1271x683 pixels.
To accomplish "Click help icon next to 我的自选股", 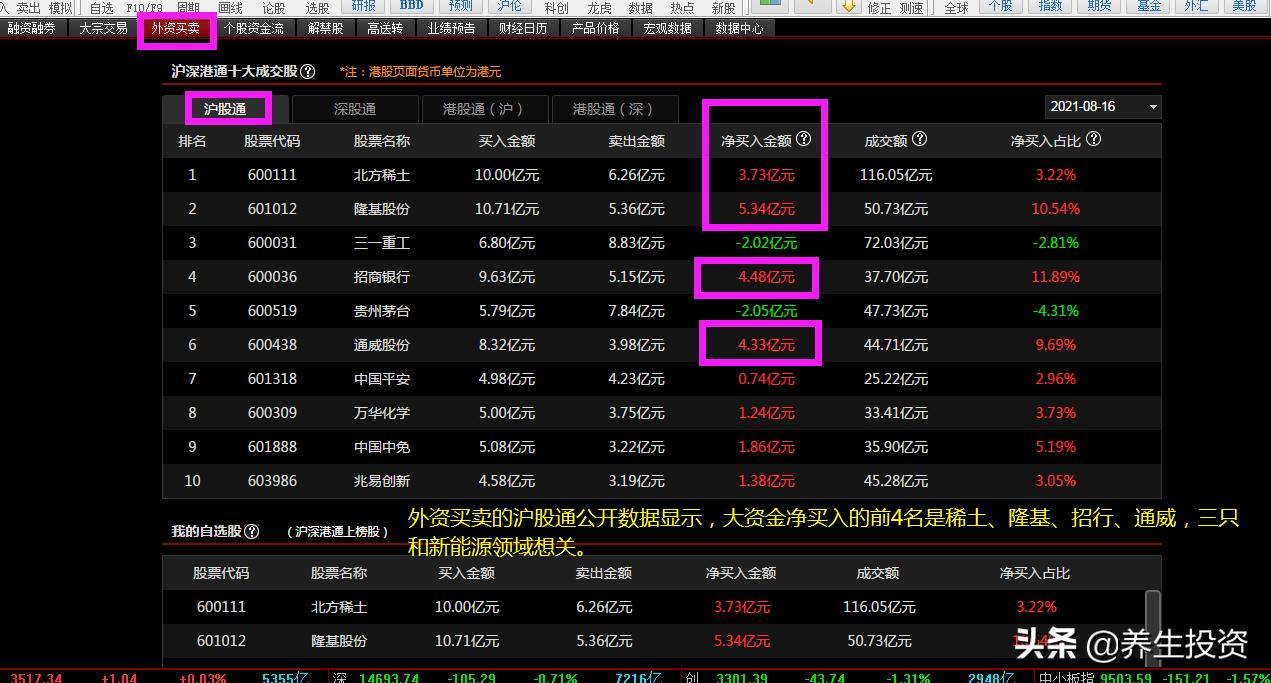I will (x=252, y=532).
